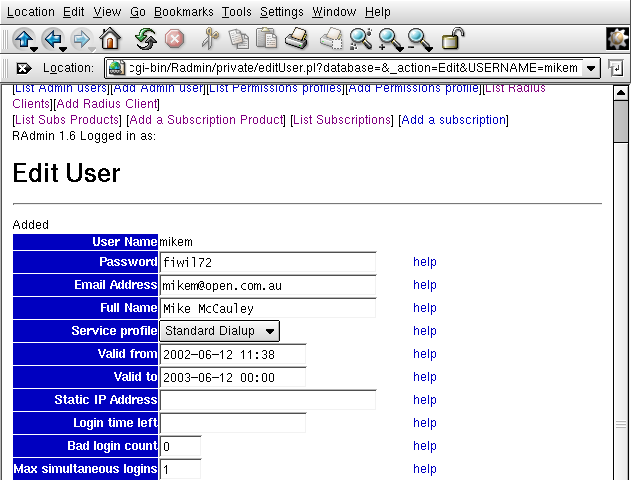Screen dimensions: 631x480
Task: Print the page with the printer icon
Action: 297,39
